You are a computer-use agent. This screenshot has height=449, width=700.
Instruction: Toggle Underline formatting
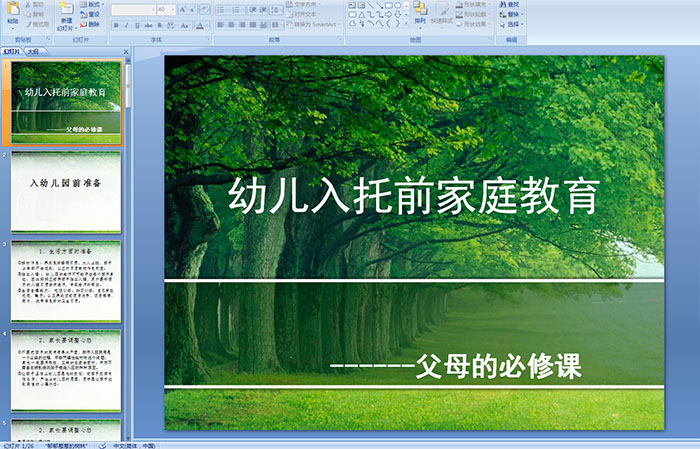pyautogui.click(x=138, y=25)
